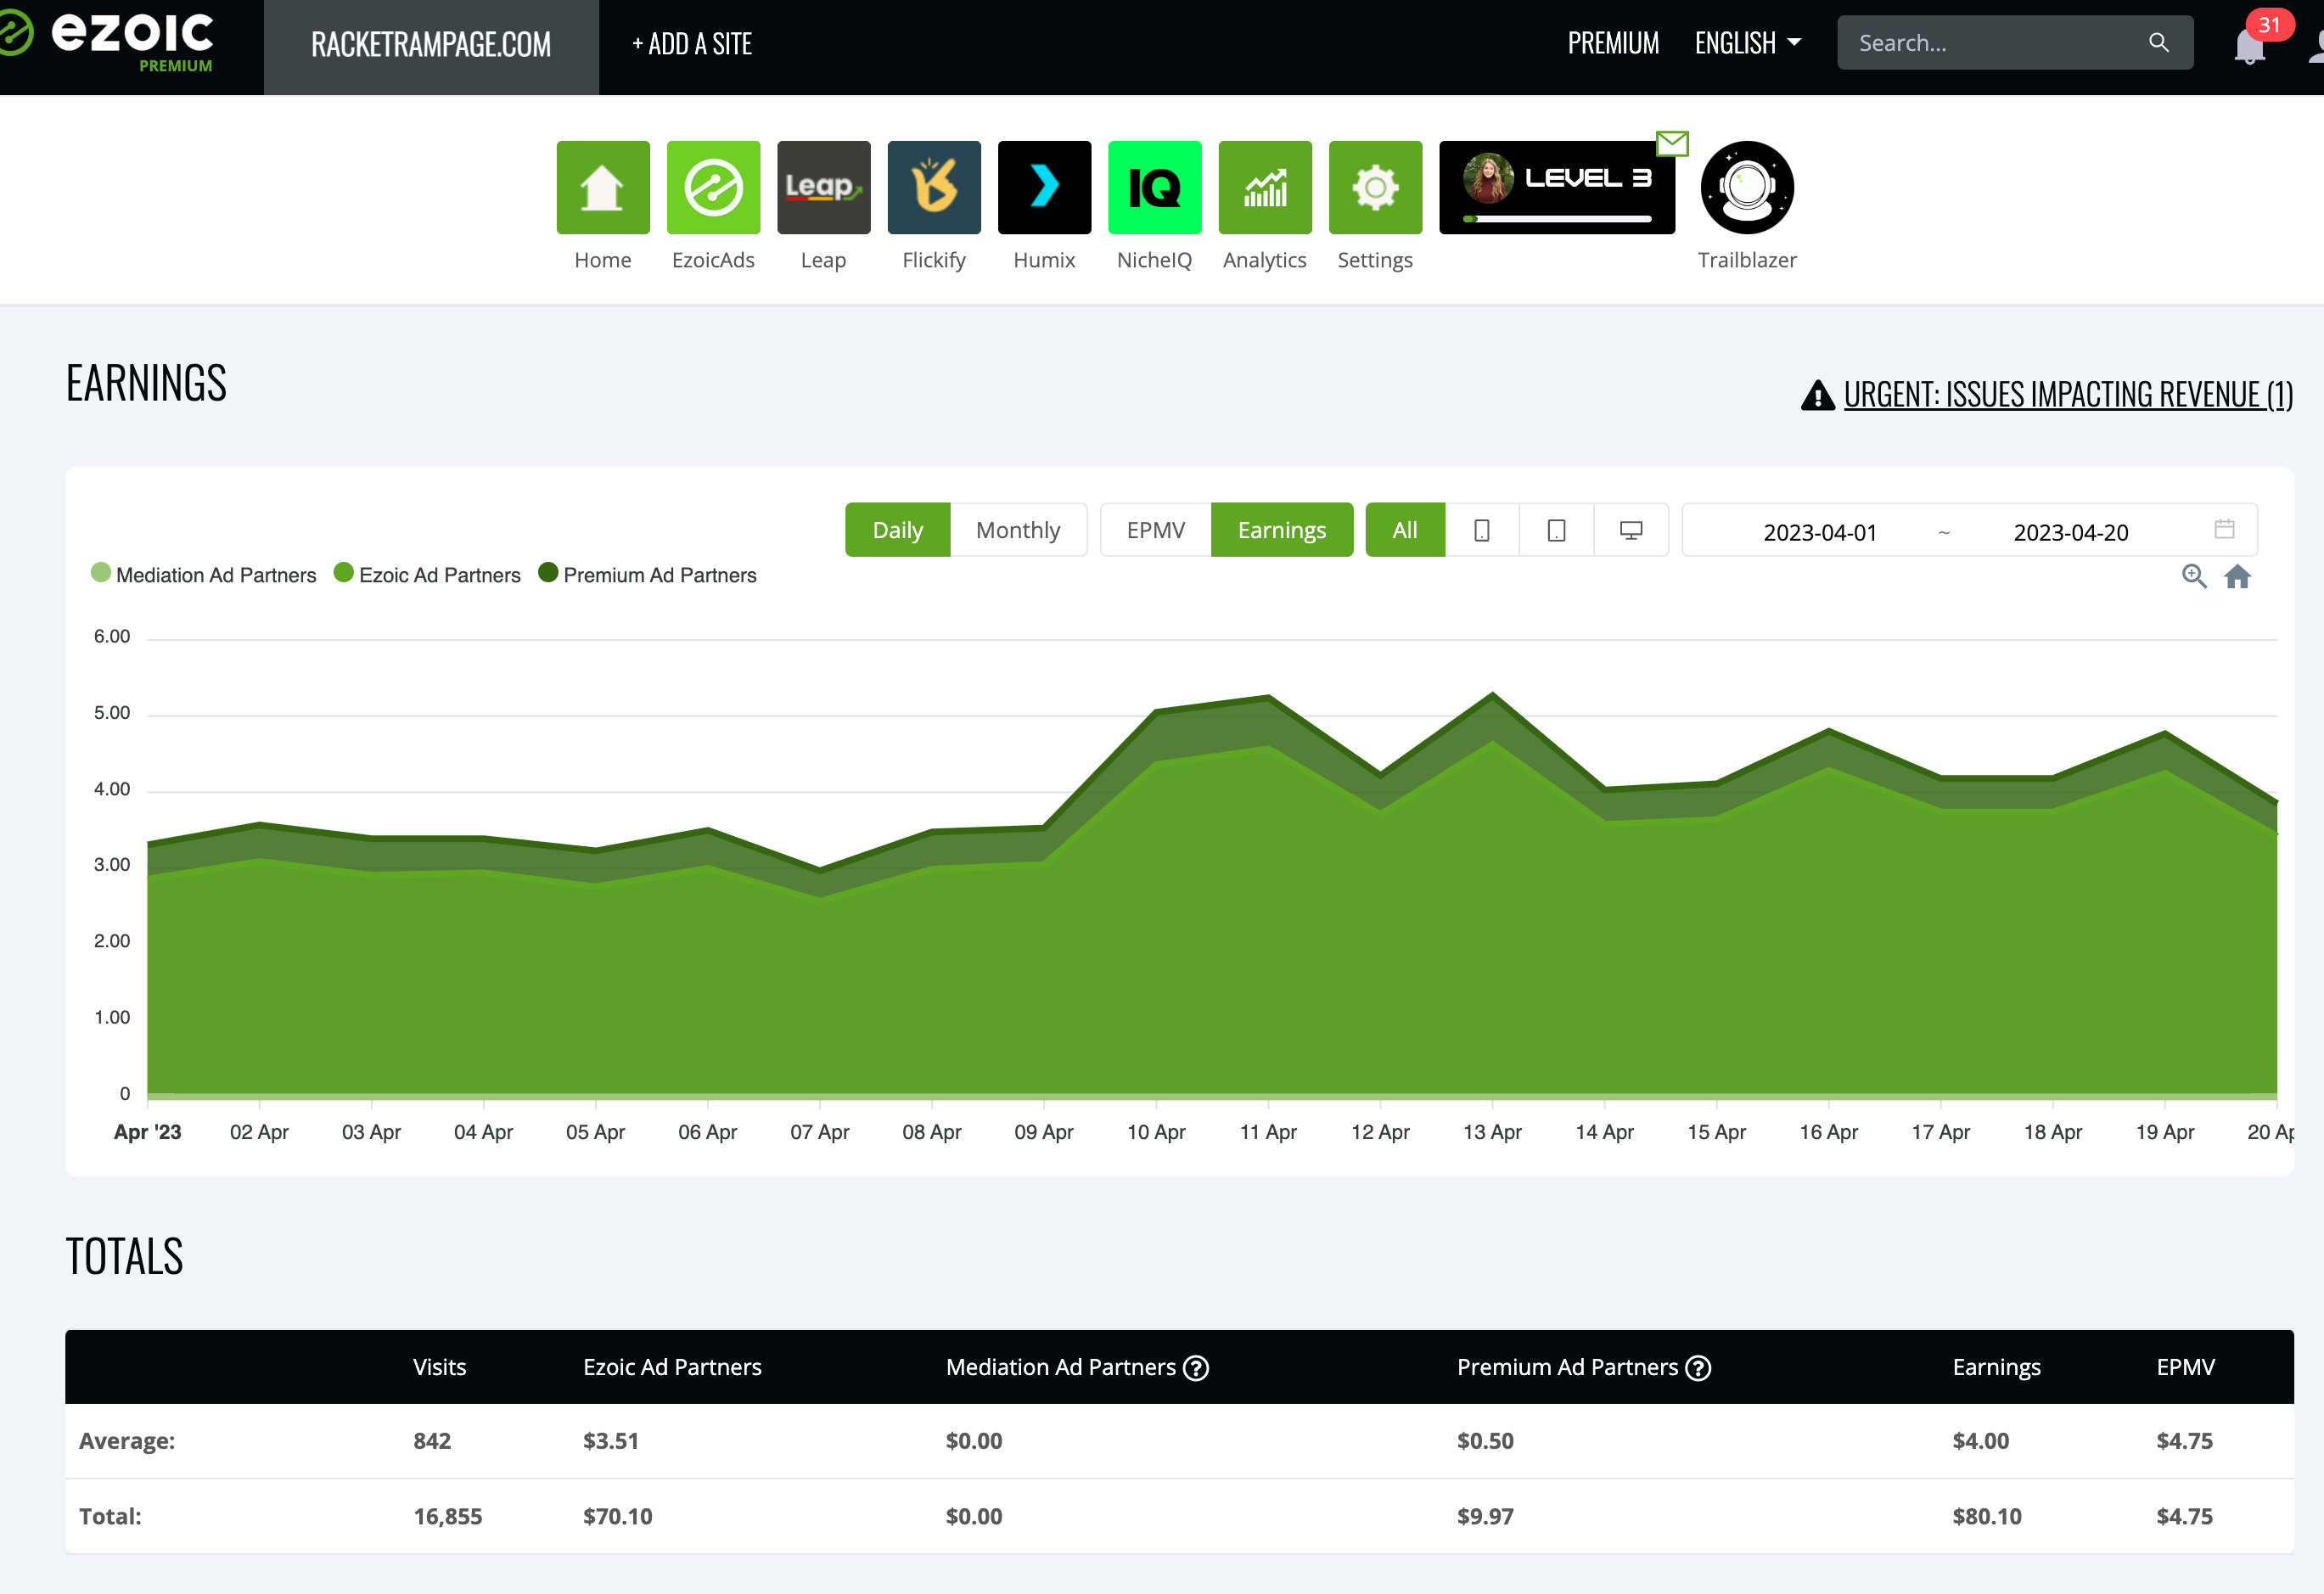Select total visits value 16,855
The height and width of the screenshot is (1594, 2324).
[x=447, y=1516]
